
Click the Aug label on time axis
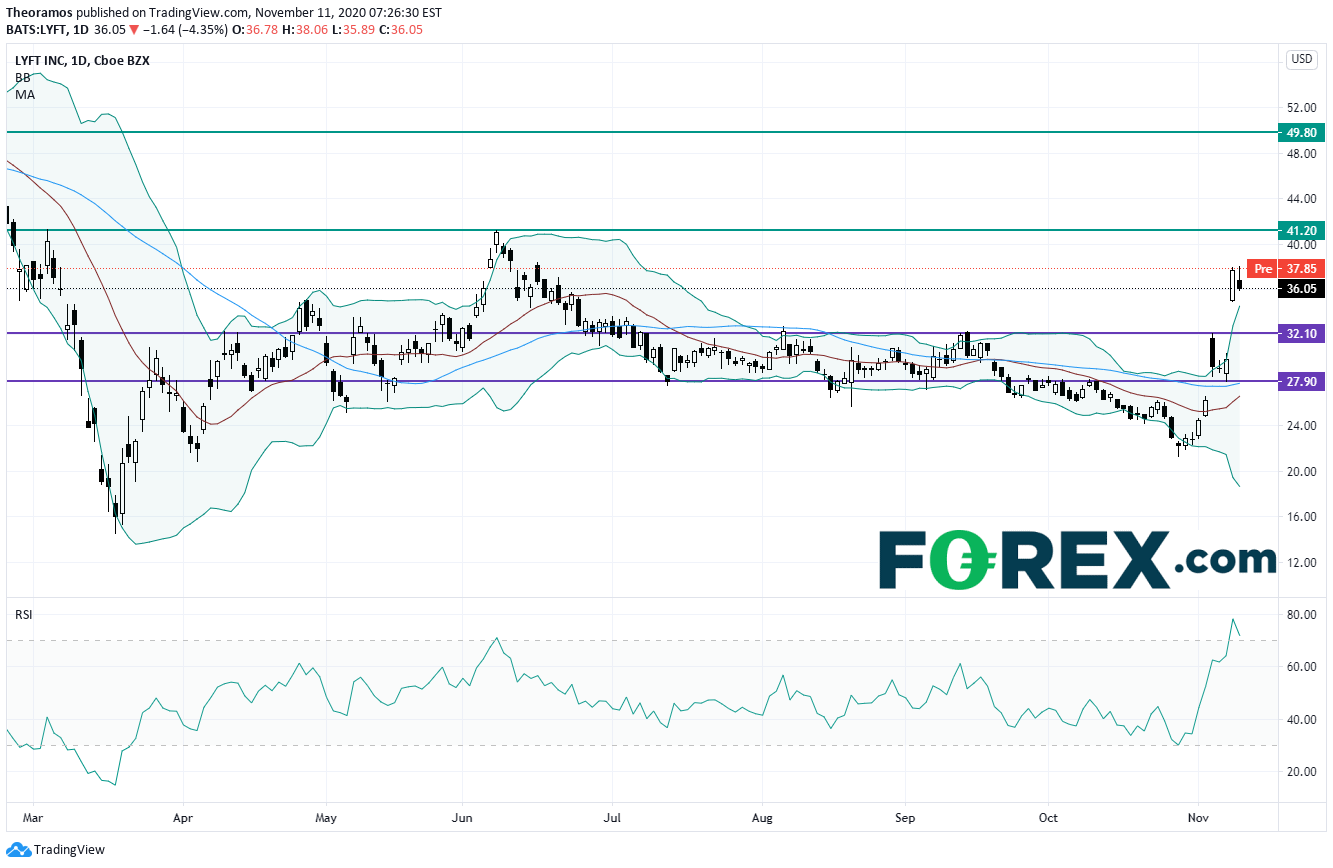pyautogui.click(x=763, y=816)
